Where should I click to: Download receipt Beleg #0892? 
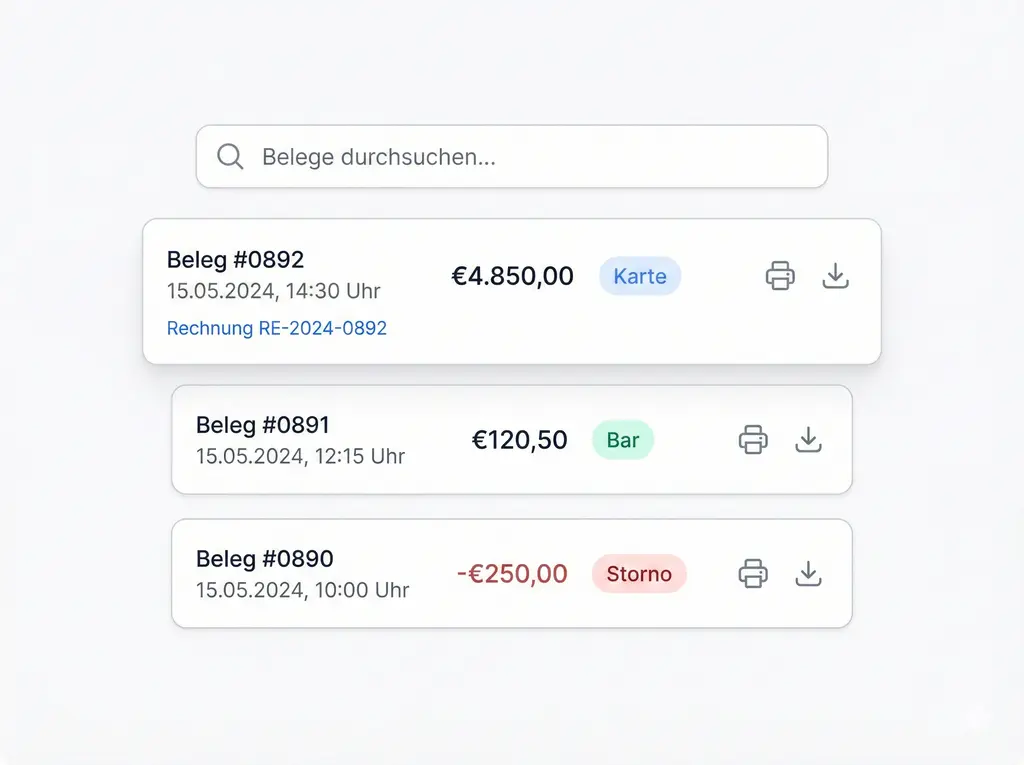tap(835, 276)
